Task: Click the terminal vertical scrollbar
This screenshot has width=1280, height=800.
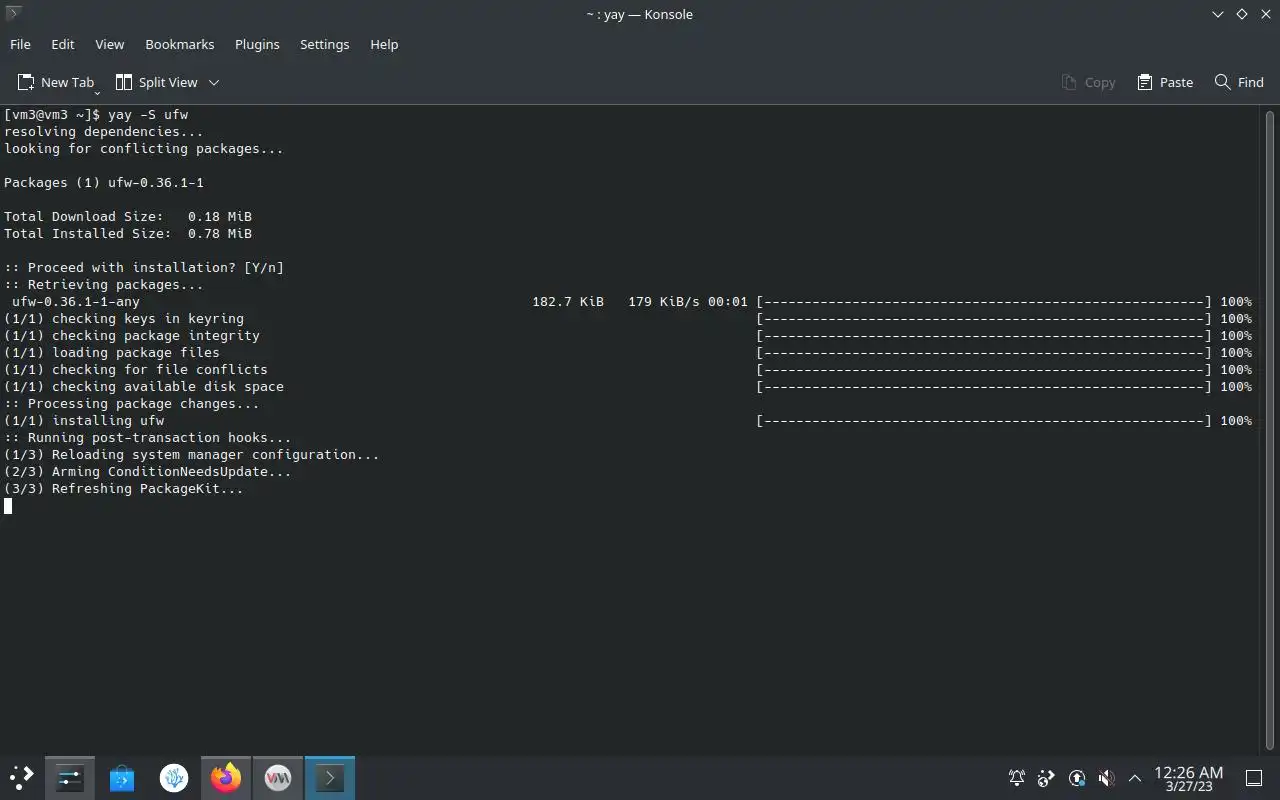Action: coord(1270,430)
